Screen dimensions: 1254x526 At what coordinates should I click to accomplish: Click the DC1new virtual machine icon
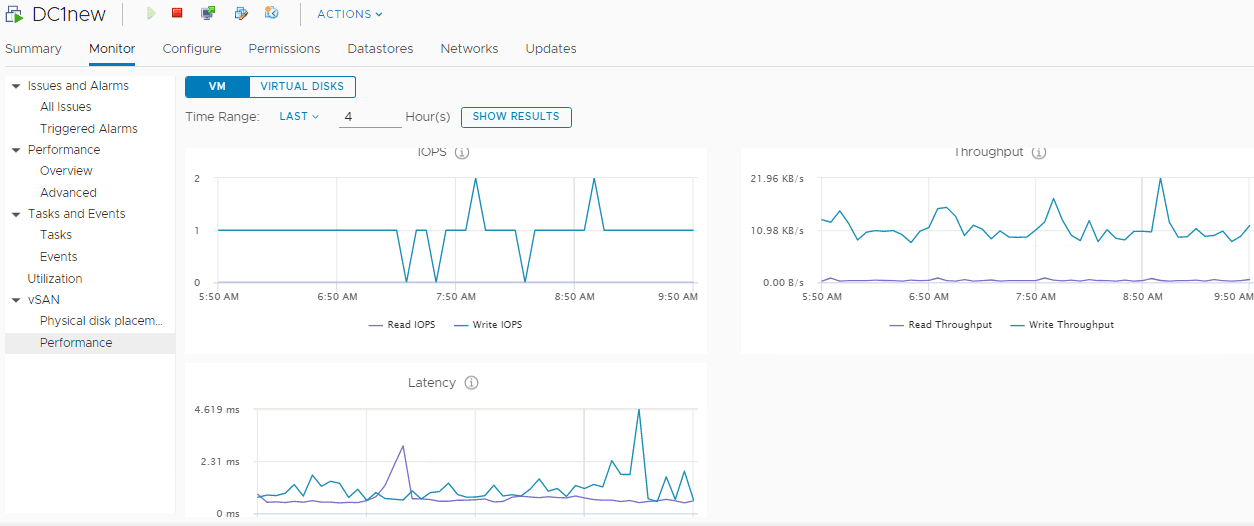coord(14,14)
